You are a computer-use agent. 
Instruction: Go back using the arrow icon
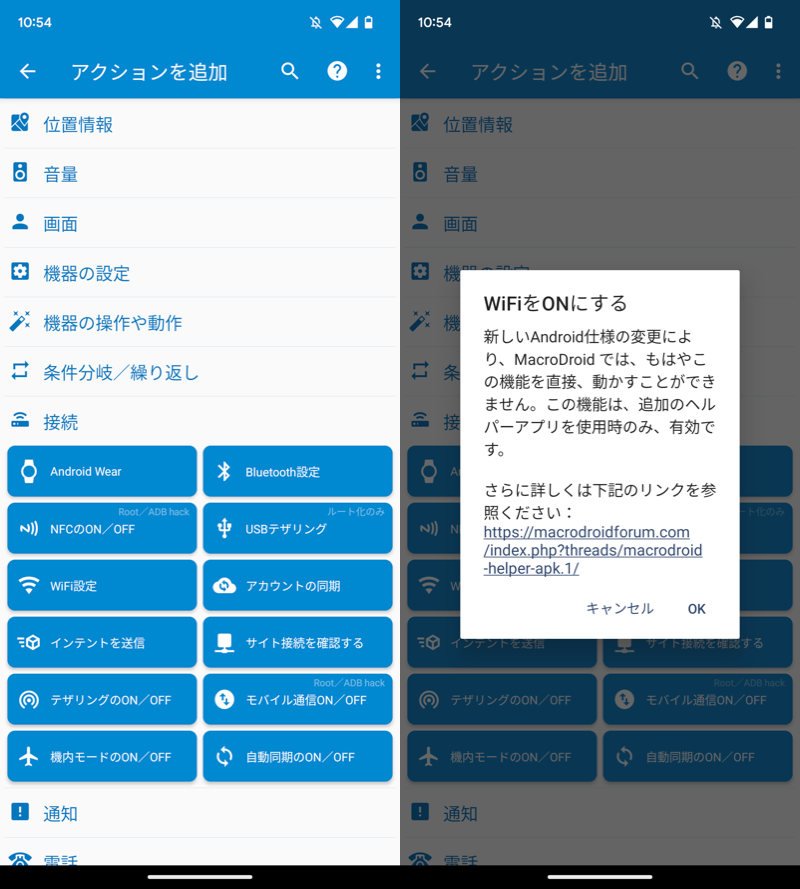28,71
